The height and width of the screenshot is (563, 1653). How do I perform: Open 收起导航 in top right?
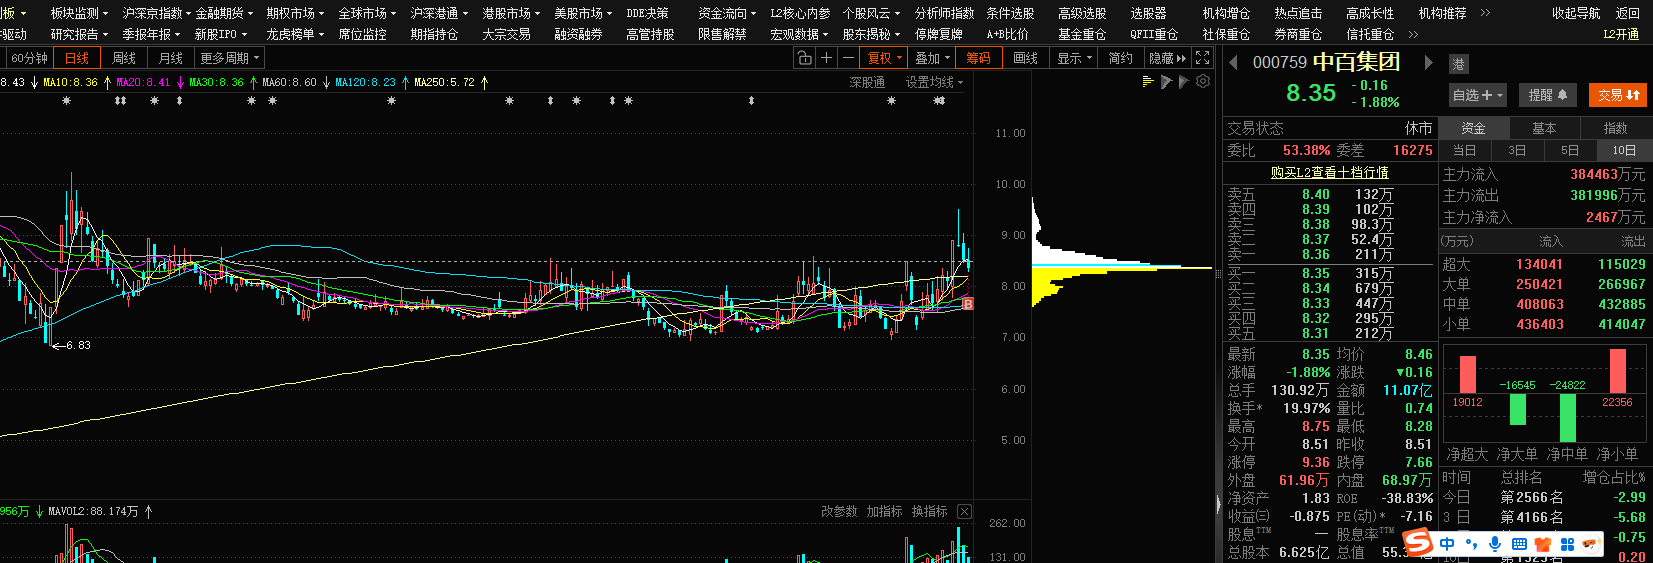1576,13
